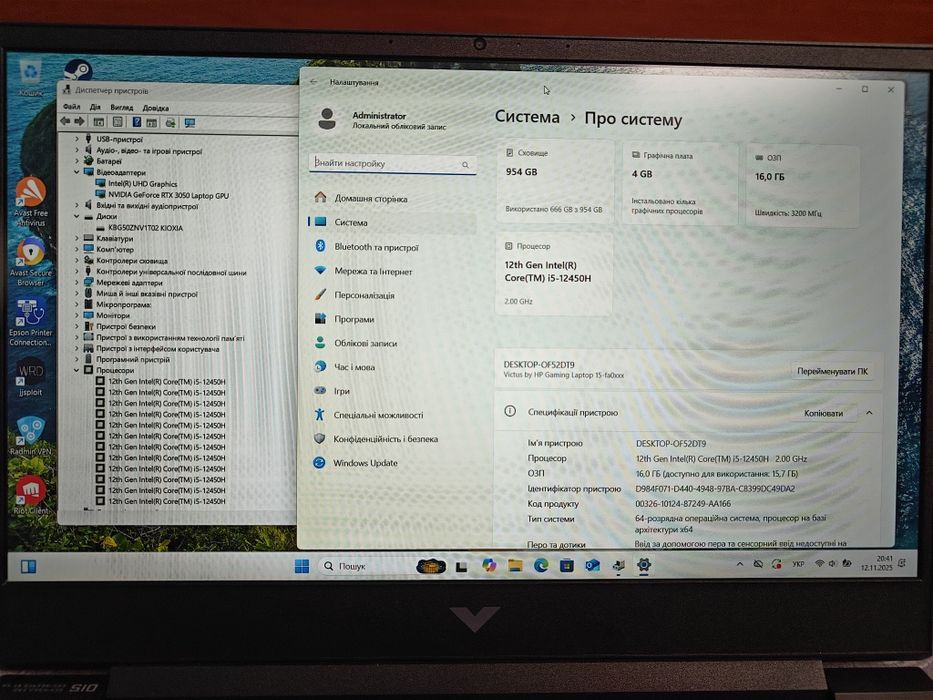Click the Wi-Fi network tray icon

tap(819, 563)
